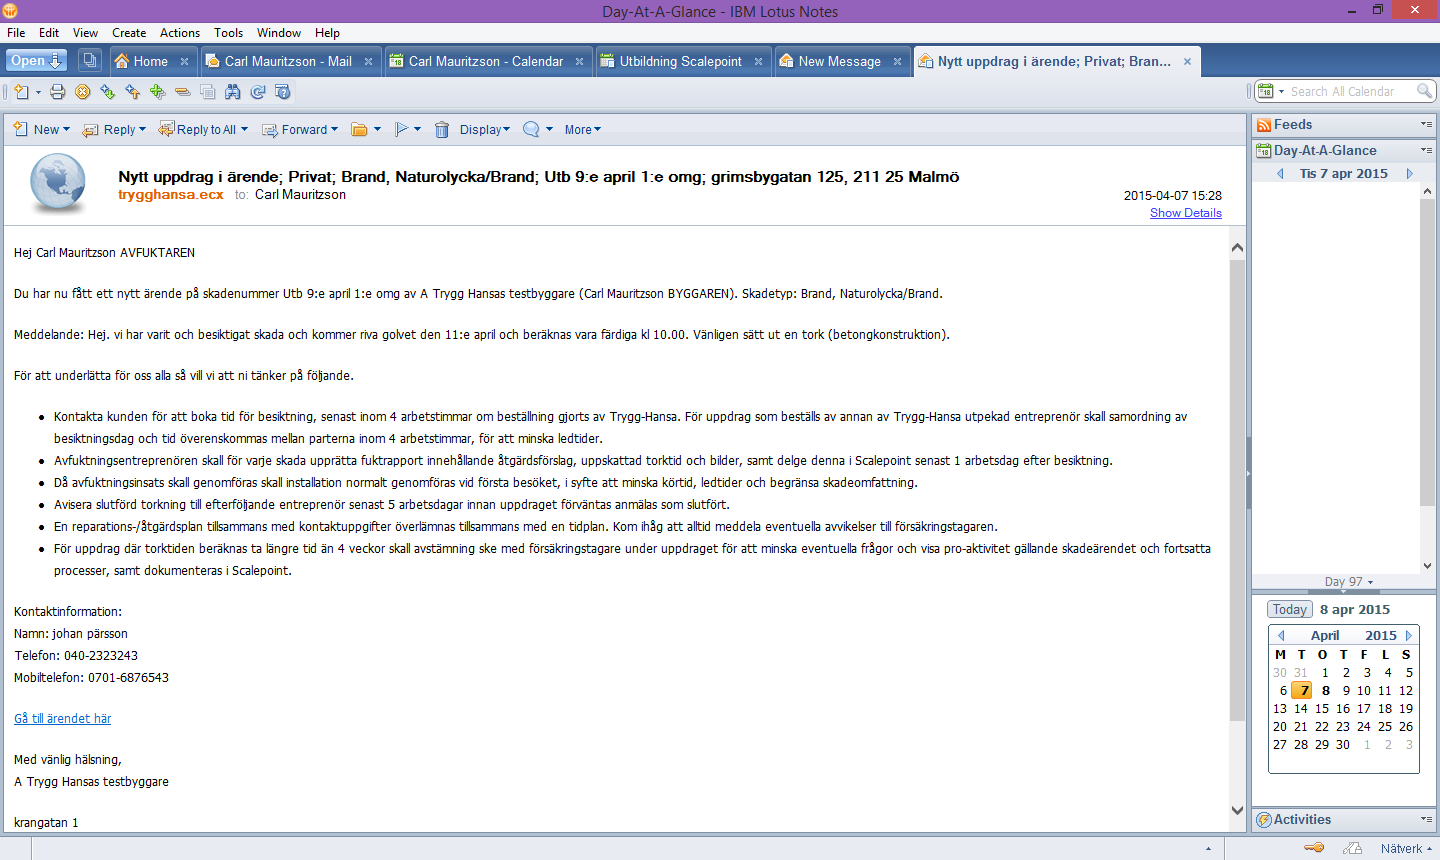Image resolution: width=1440 pixels, height=860 pixels.
Task: Click the message scrollbar down arrow
Action: (1237, 811)
